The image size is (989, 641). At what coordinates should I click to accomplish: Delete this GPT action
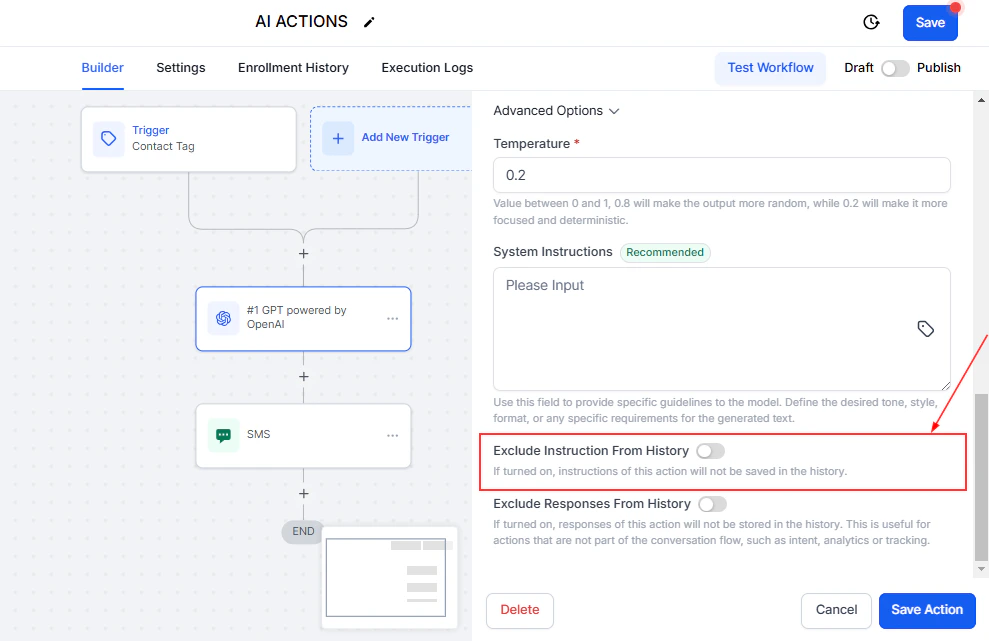click(x=519, y=610)
